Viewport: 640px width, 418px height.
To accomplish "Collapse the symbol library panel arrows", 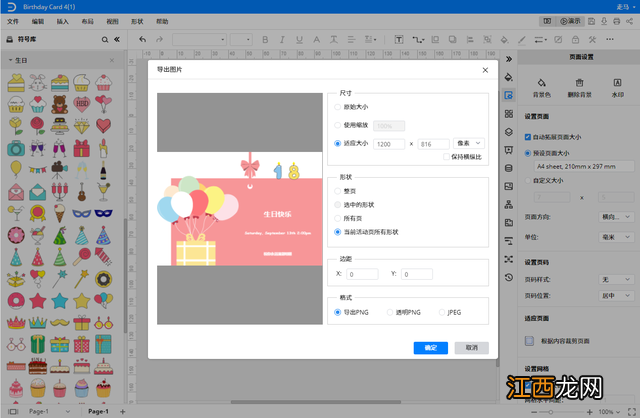I will click(x=117, y=39).
